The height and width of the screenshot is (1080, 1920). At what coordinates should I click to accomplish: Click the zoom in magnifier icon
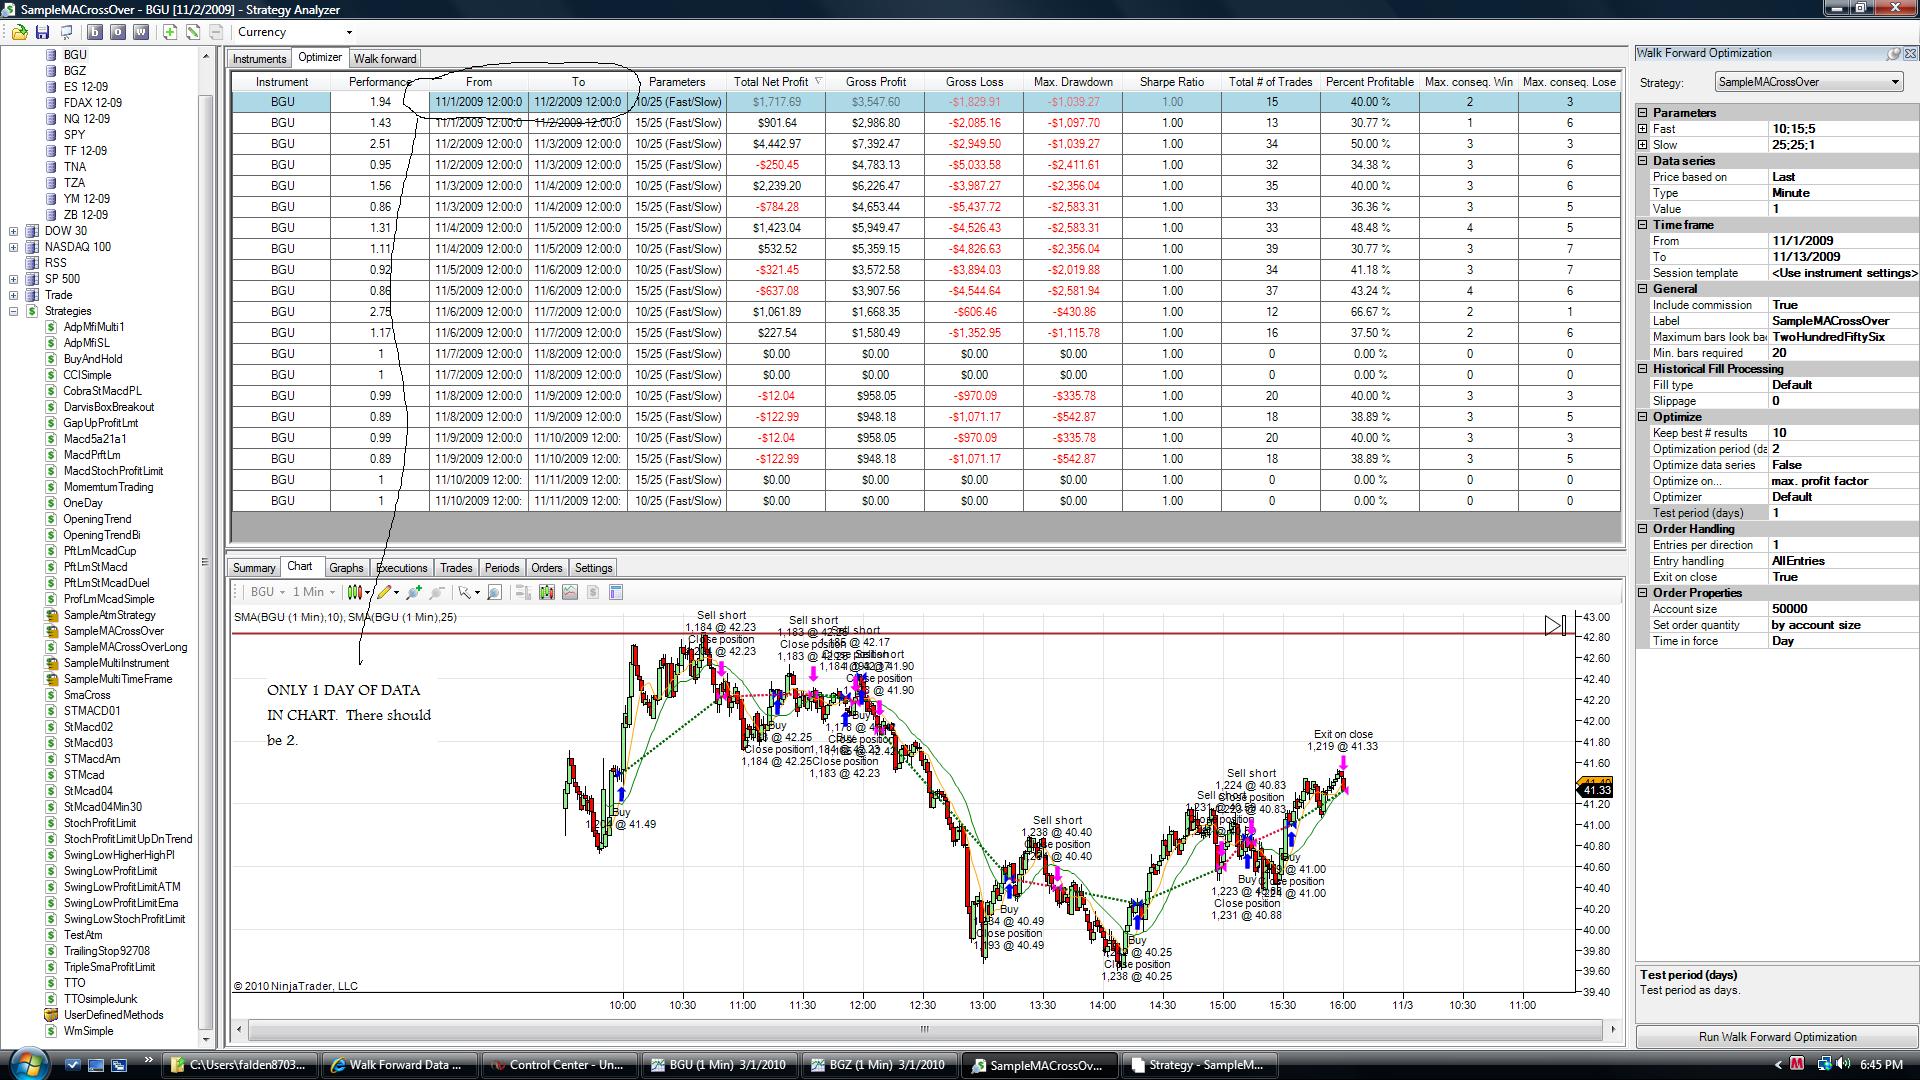tap(413, 592)
